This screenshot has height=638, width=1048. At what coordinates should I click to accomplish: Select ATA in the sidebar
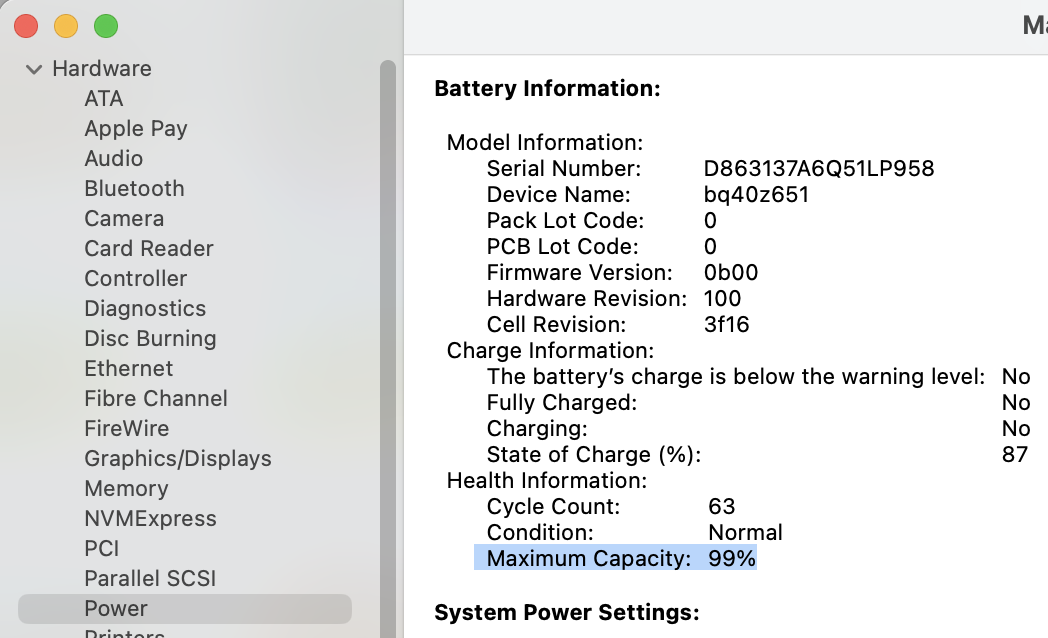tap(104, 99)
